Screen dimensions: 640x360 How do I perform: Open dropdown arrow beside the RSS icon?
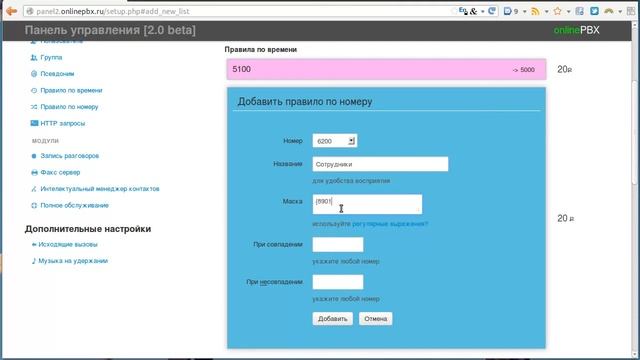547,11
